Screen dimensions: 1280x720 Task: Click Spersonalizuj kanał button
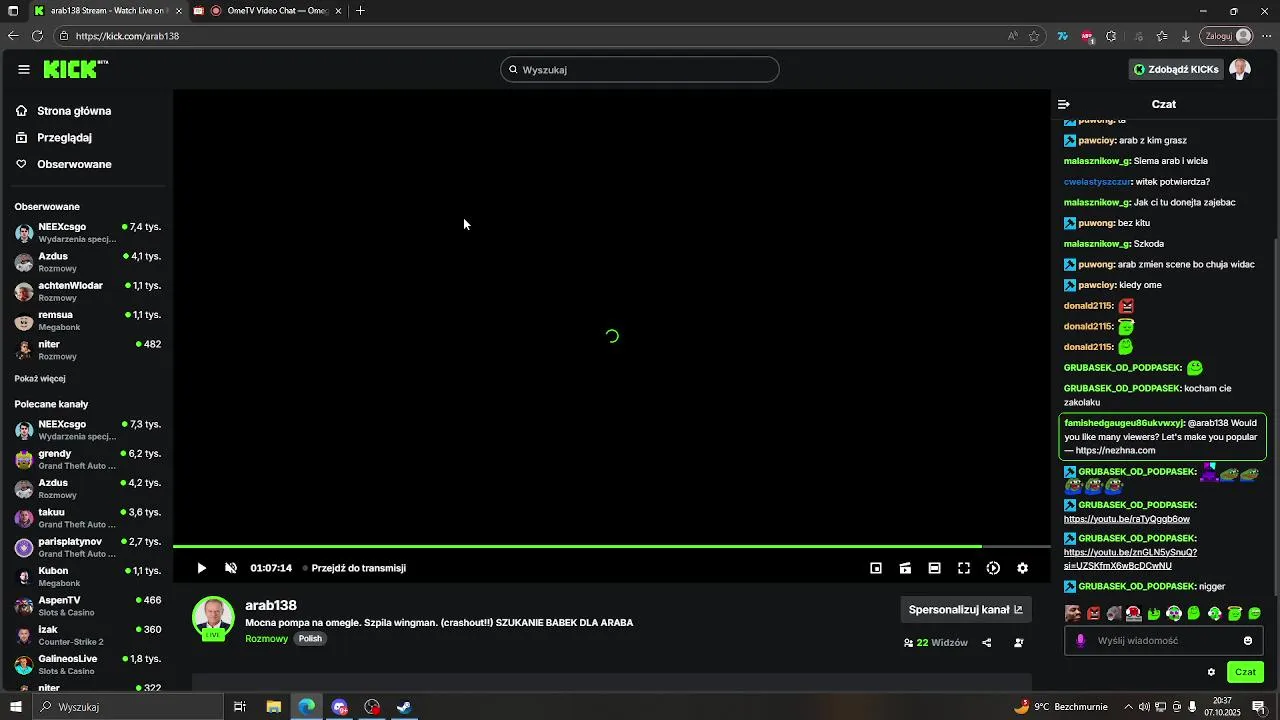(966, 610)
